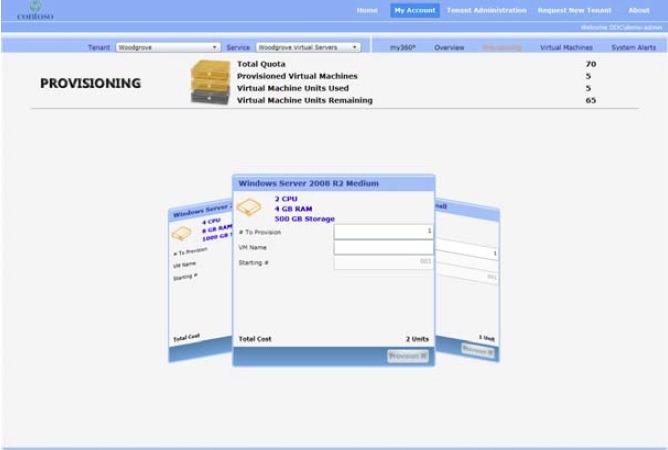This screenshot has height=450, width=668.
Task: Click the server icon in the left card
Action: [x=181, y=233]
